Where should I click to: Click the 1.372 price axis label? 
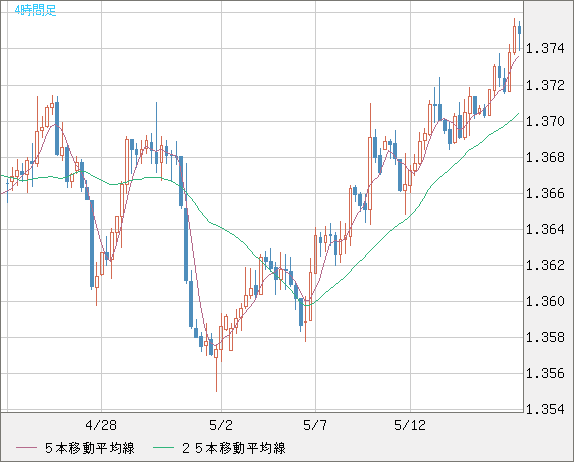(x=545, y=85)
